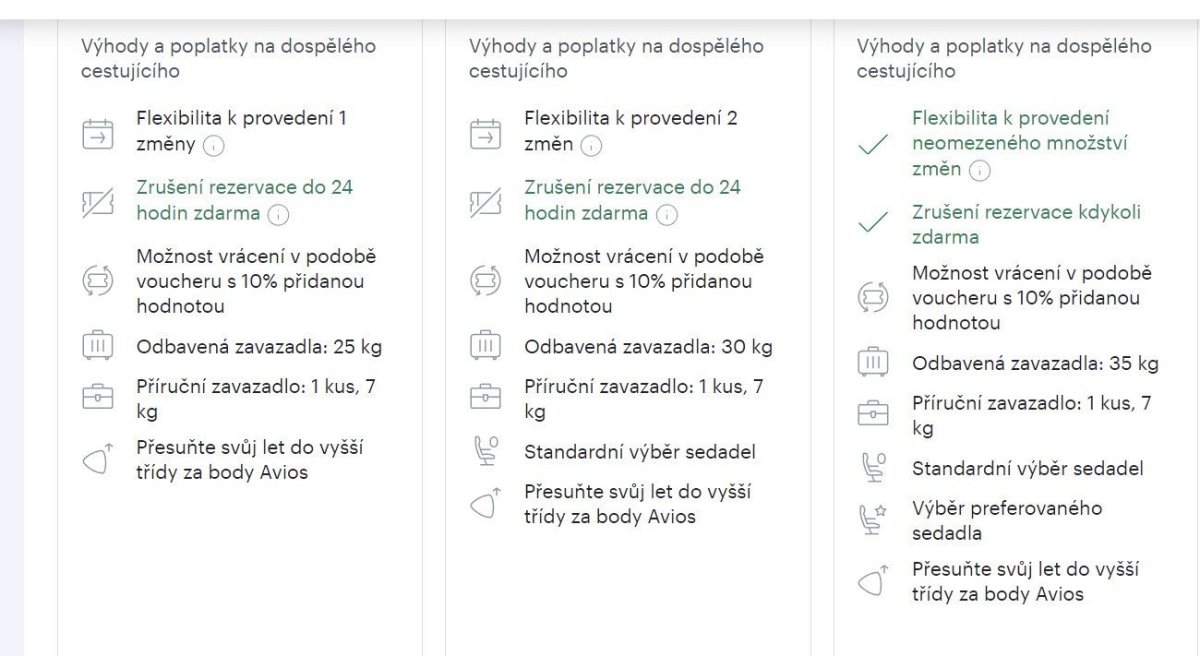
Task: Click the suitcase icon for 25 kg baggage
Action: pyautogui.click(x=98, y=347)
